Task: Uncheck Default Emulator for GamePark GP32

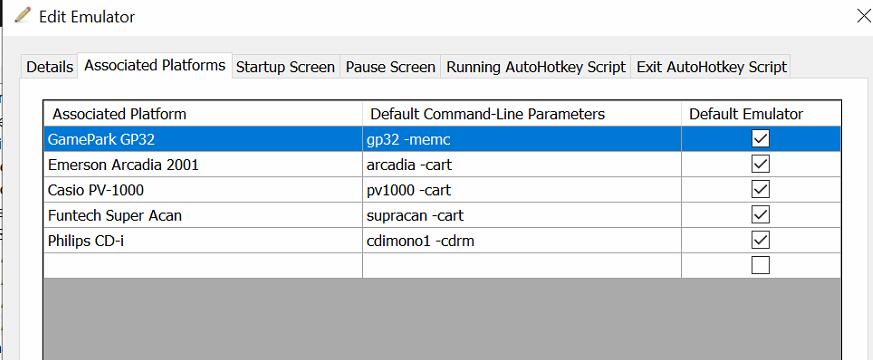Action: (760, 139)
